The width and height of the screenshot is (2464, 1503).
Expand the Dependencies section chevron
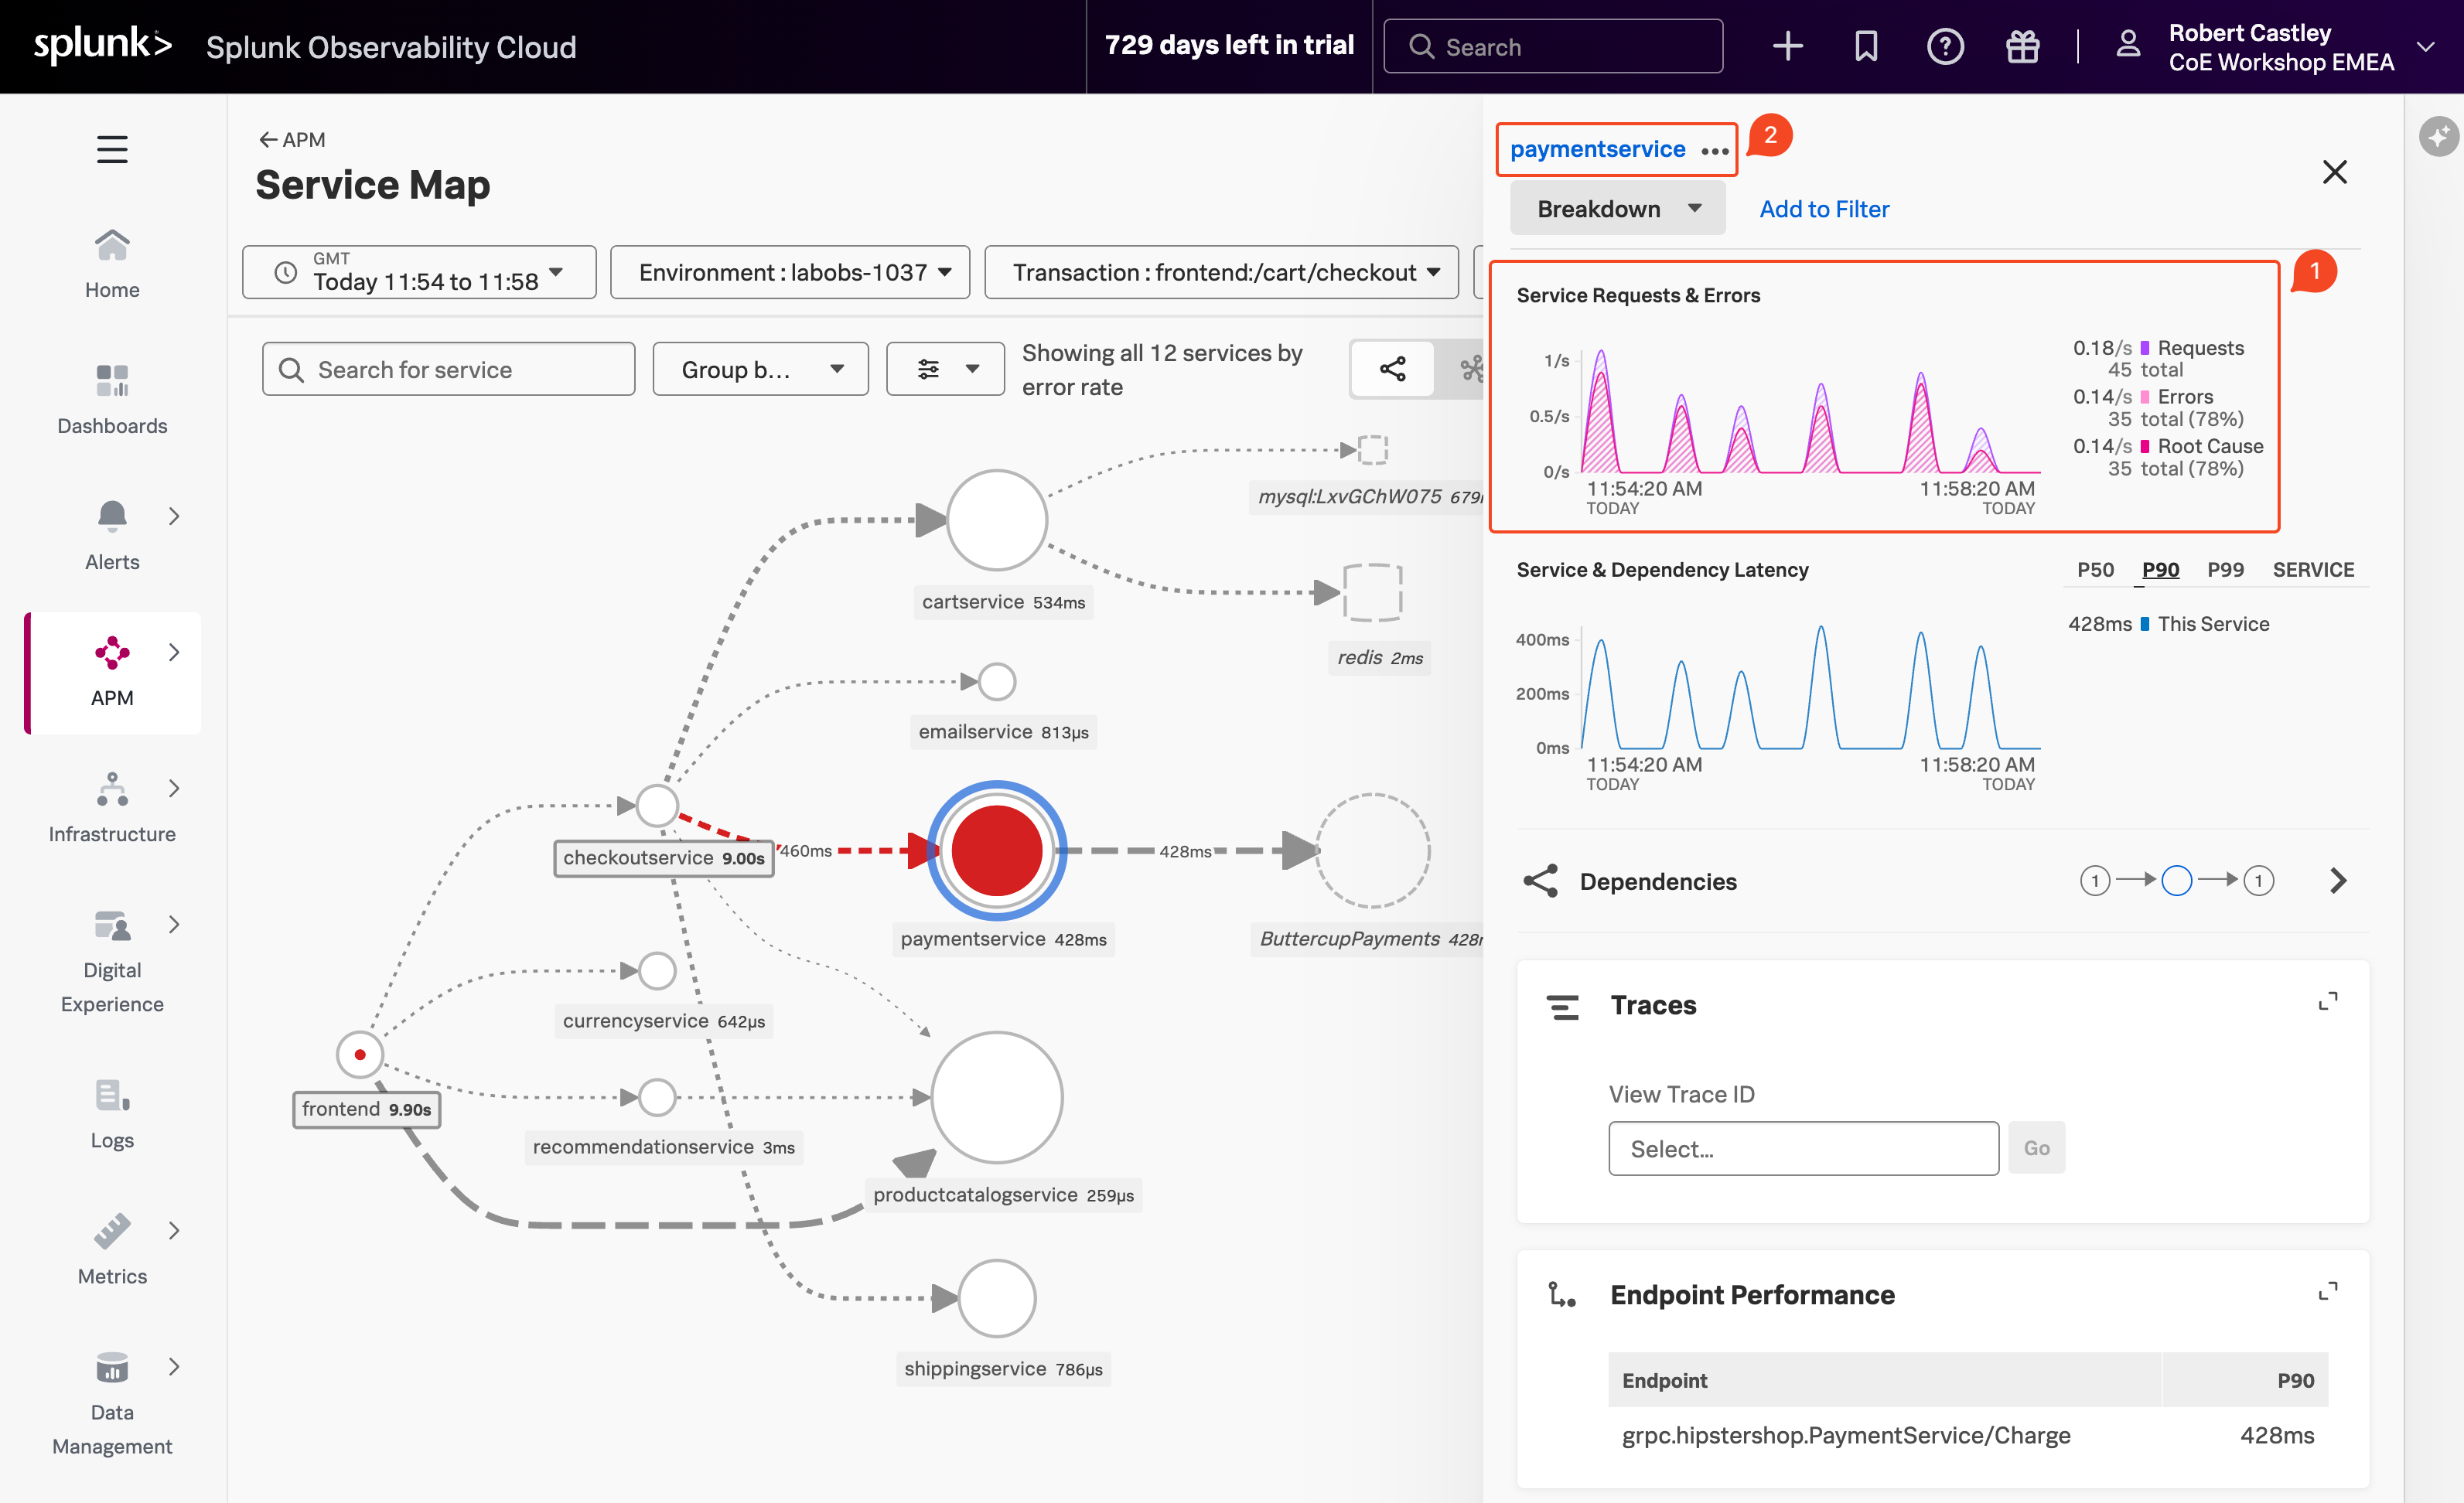pos(2337,881)
